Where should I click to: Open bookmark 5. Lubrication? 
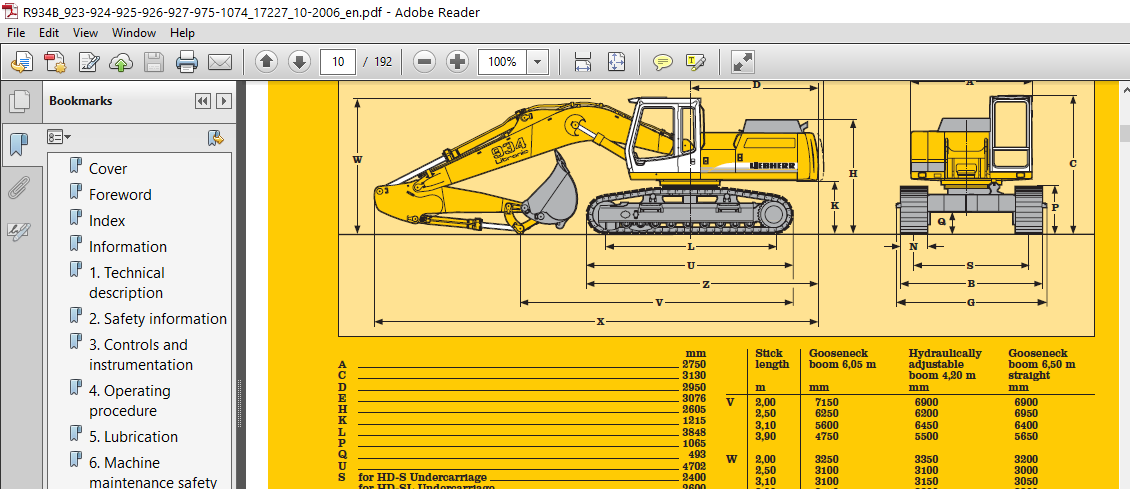133,436
